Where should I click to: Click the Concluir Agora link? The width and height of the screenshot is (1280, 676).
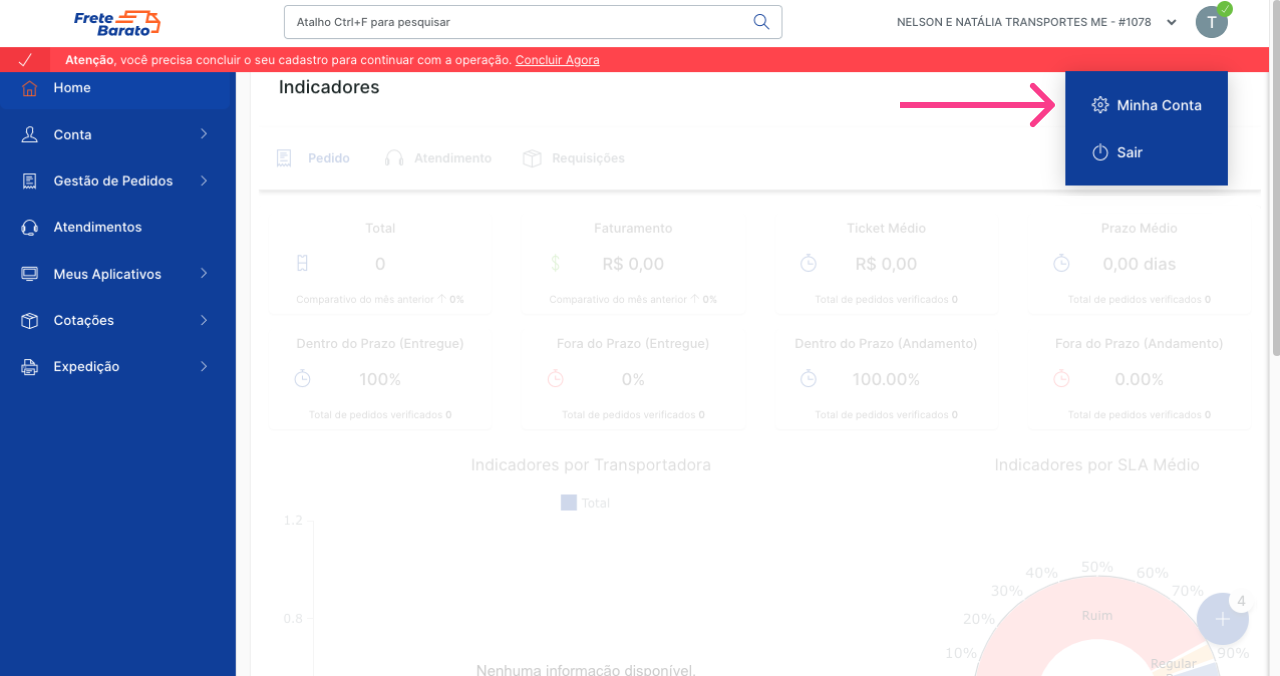click(557, 60)
